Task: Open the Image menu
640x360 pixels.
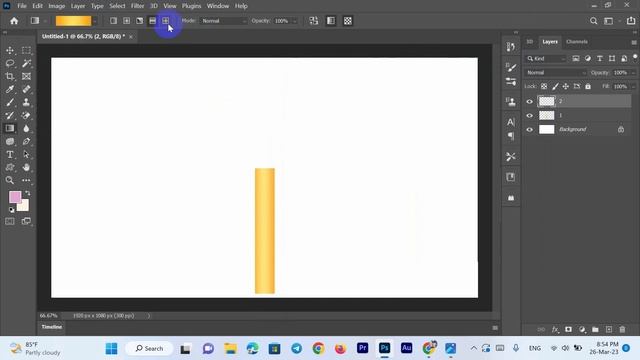Action: (56, 6)
